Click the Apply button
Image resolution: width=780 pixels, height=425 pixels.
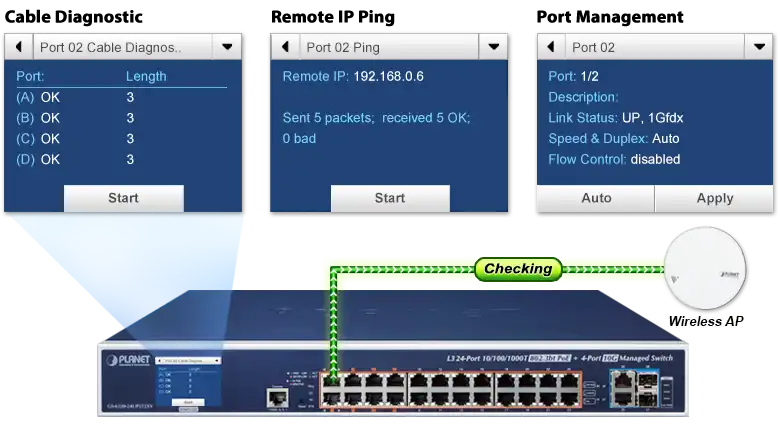[714, 198]
